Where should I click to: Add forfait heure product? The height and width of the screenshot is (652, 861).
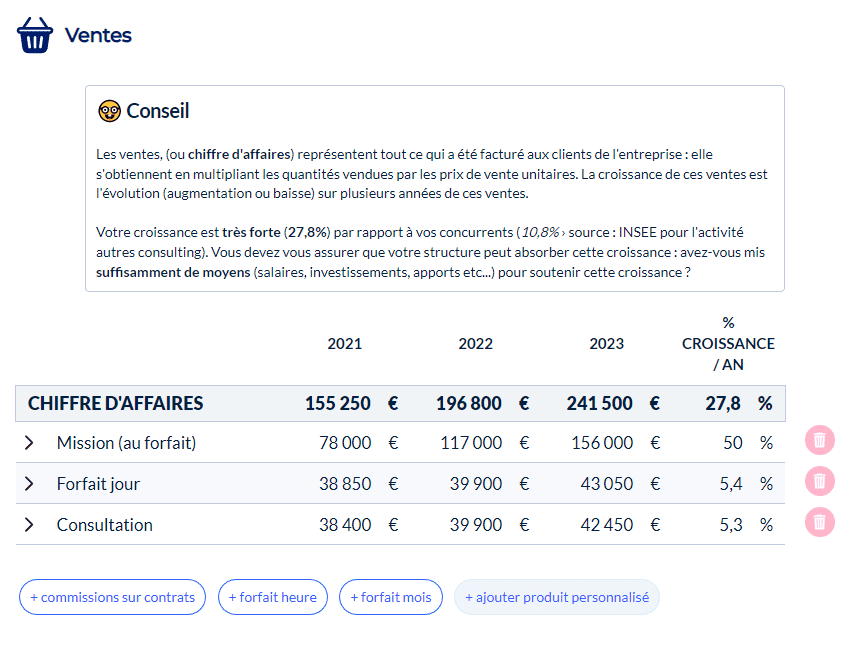(x=273, y=597)
